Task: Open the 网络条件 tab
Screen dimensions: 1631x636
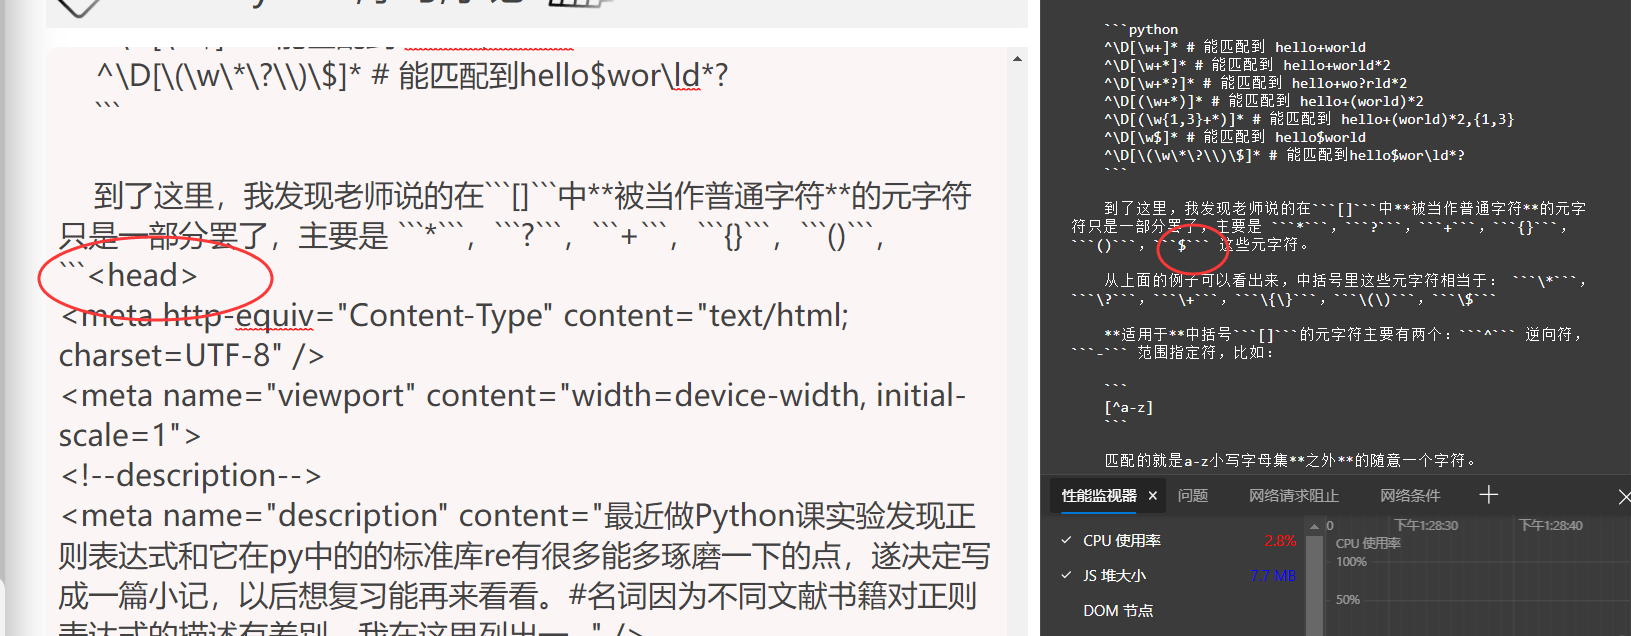Action: (x=1410, y=496)
